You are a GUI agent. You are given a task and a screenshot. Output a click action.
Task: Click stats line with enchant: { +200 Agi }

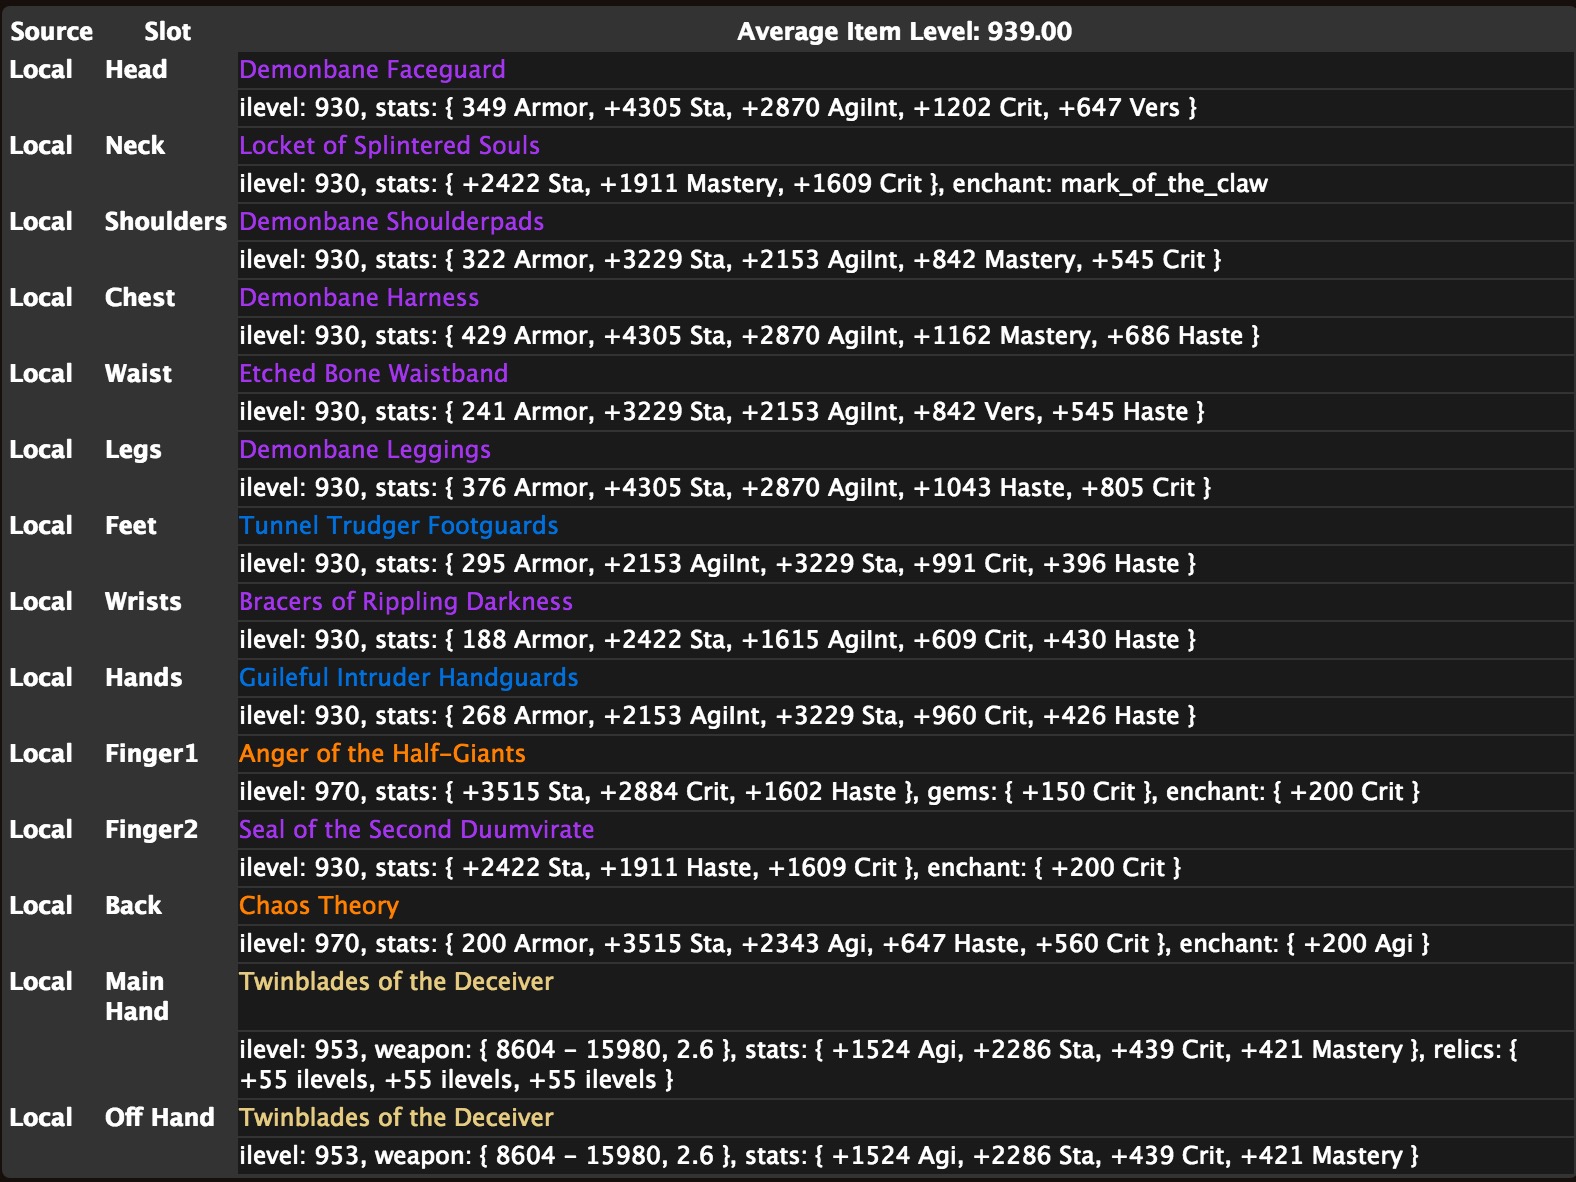click(x=834, y=944)
